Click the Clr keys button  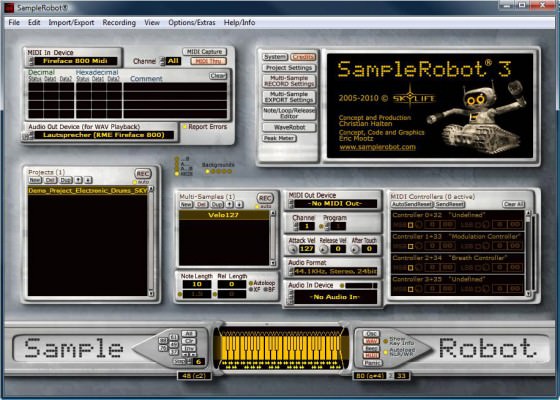(189, 341)
